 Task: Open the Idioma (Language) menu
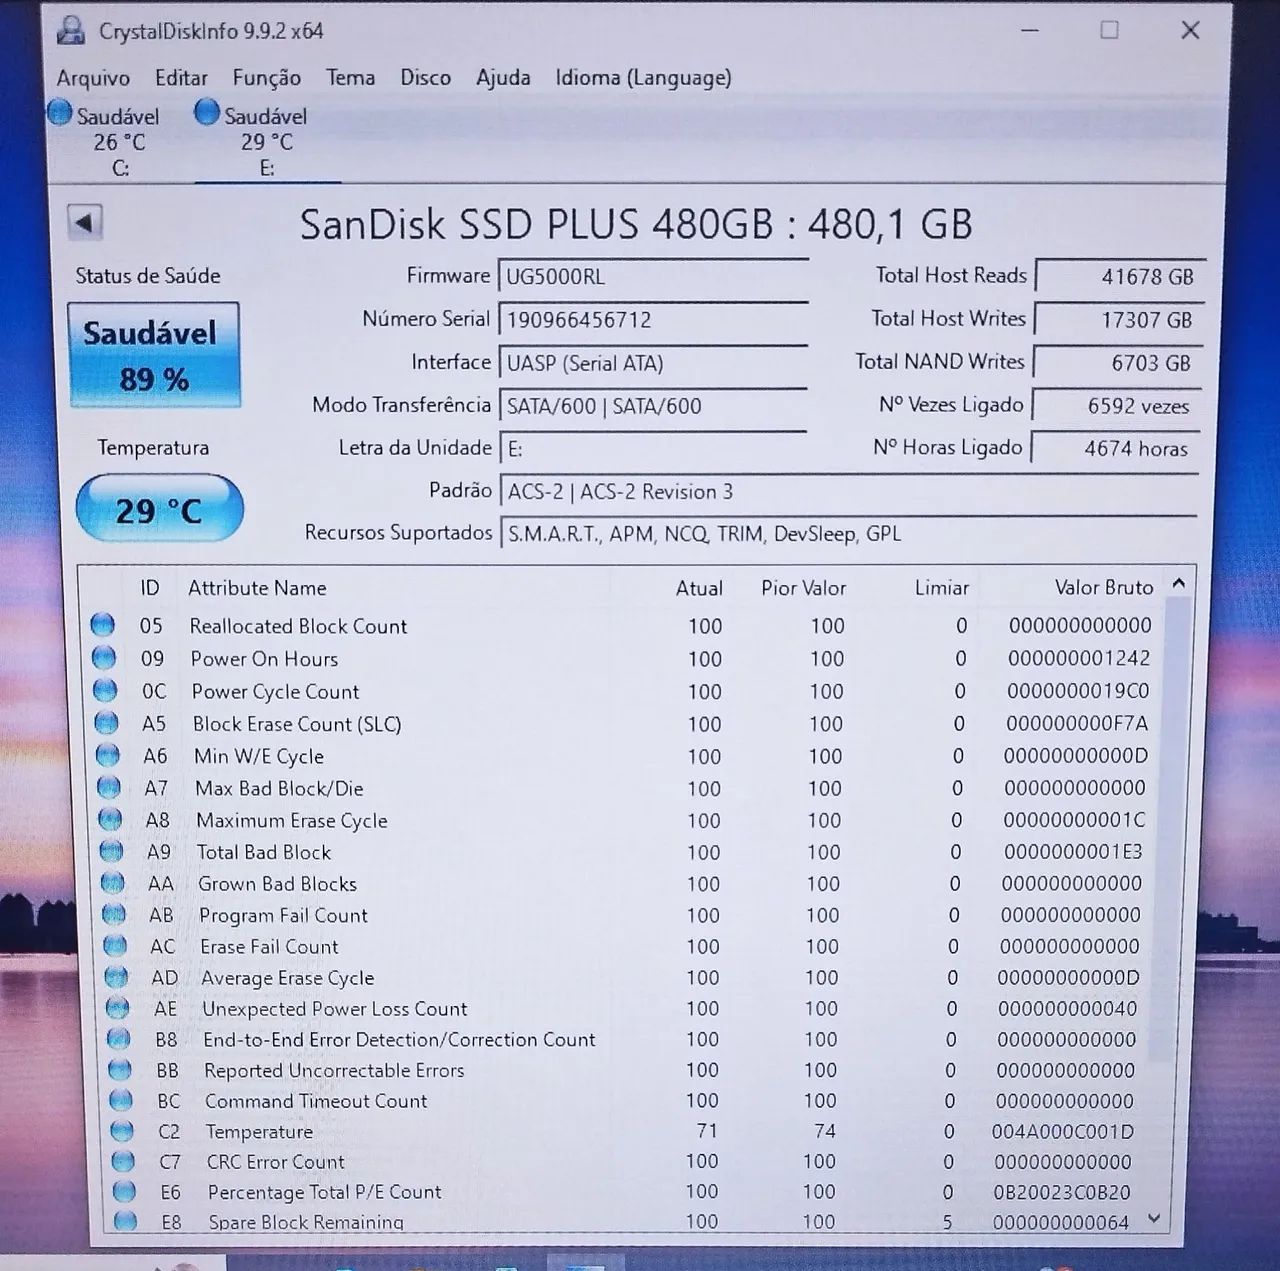(x=643, y=78)
